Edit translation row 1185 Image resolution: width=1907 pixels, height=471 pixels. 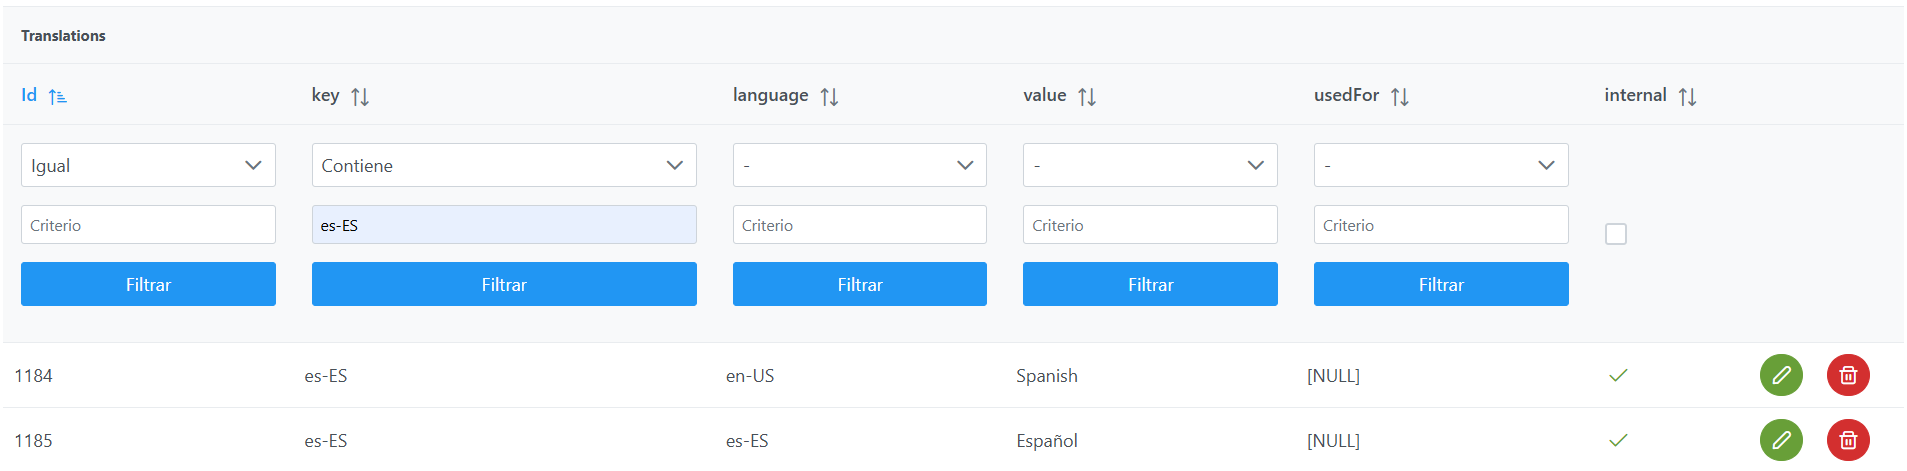1781,440
